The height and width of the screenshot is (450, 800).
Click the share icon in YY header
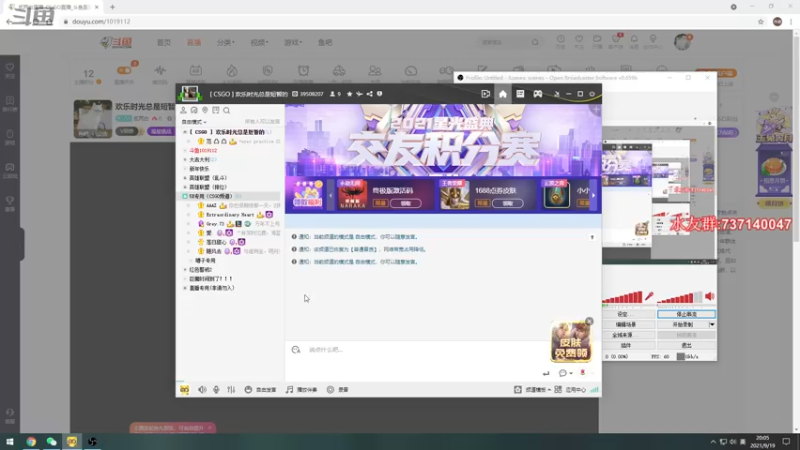pyautogui.click(x=369, y=94)
